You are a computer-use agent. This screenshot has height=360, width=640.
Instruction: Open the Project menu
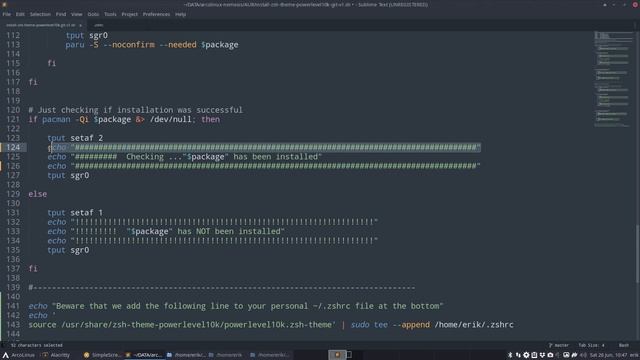pyautogui.click(x=130, y=14)
